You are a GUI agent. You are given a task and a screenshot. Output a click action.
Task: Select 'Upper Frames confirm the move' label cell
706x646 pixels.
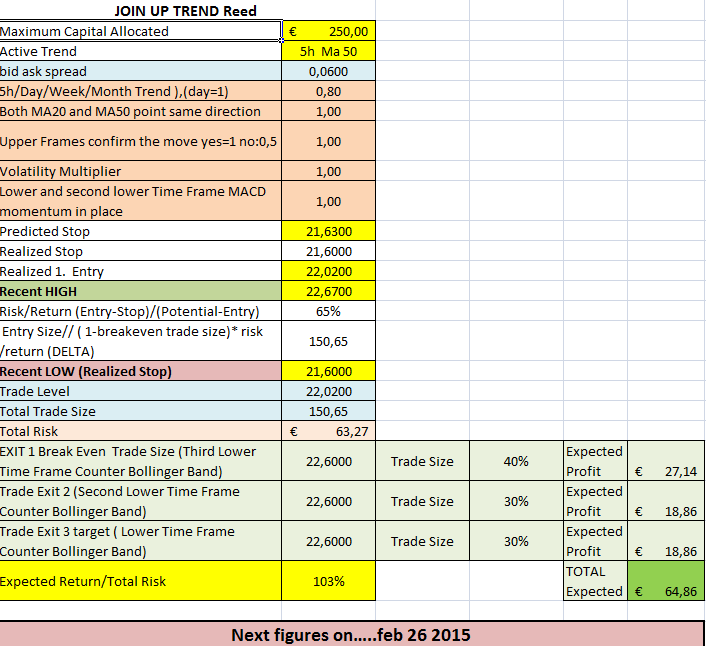point(140,141)
